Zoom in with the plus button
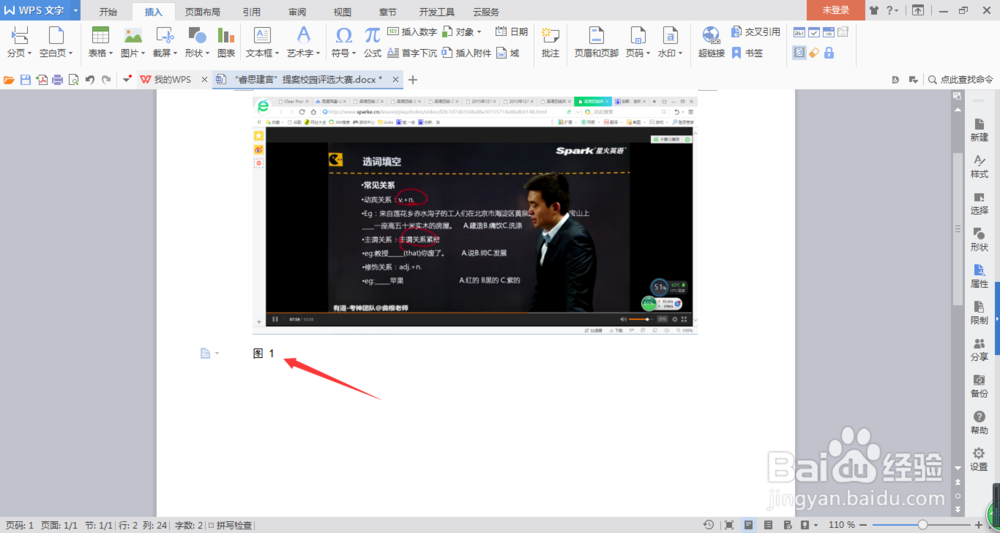Viewport: 1000px width, 533px height. (980, 525)
